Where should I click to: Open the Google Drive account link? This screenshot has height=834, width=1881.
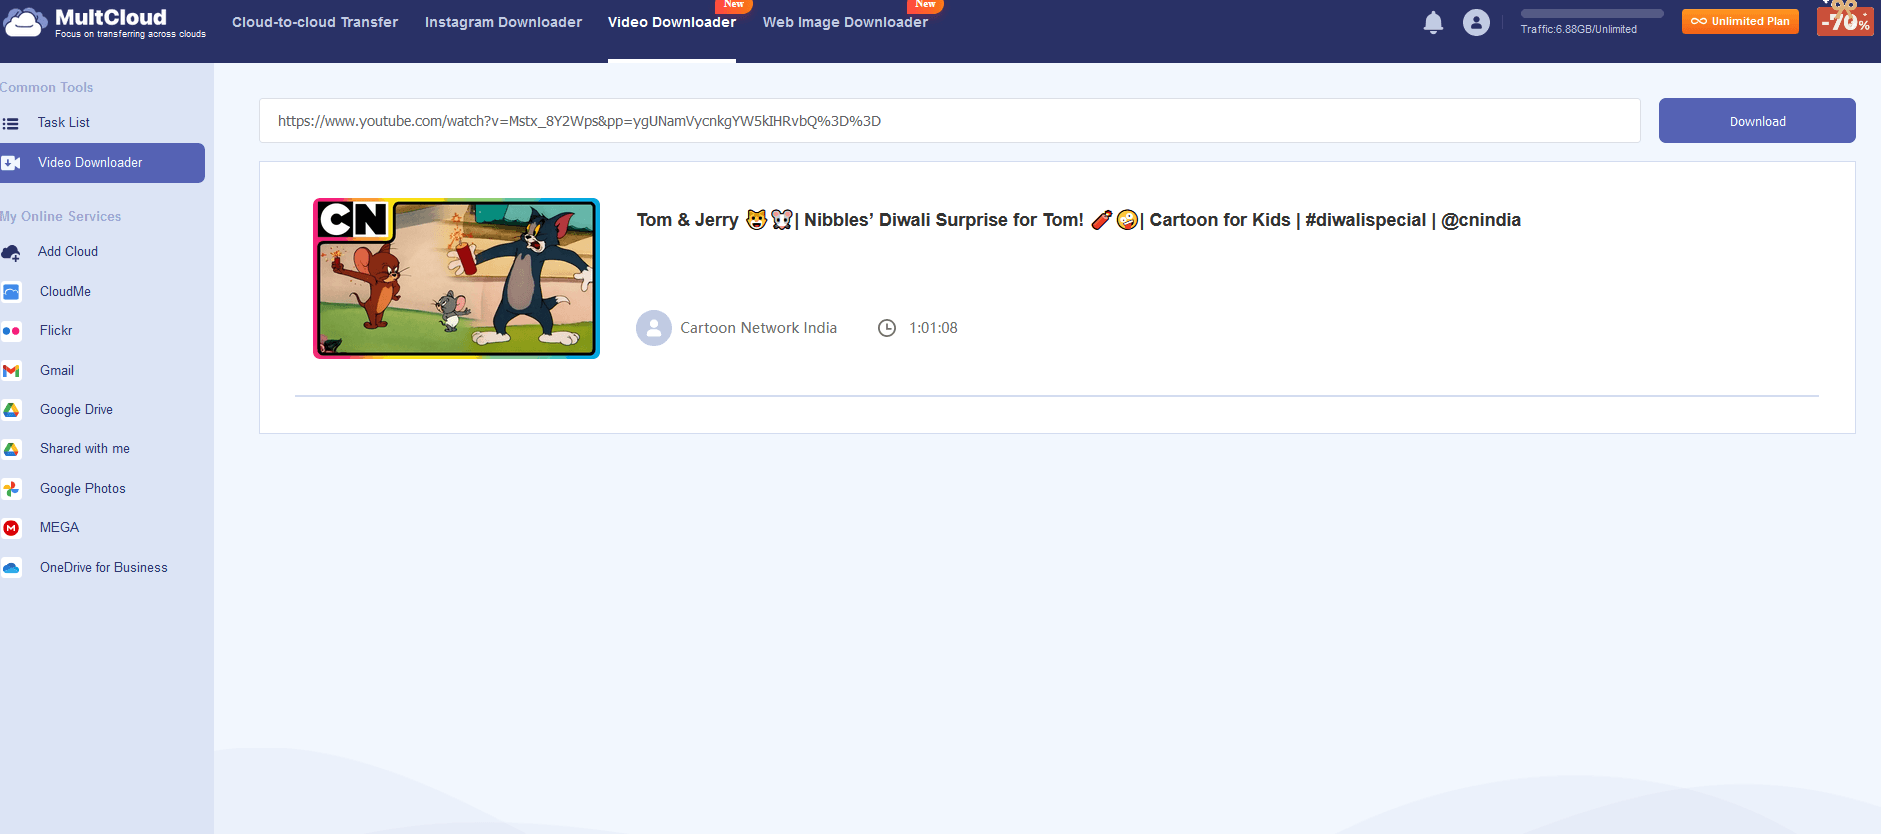pos(76,410)
